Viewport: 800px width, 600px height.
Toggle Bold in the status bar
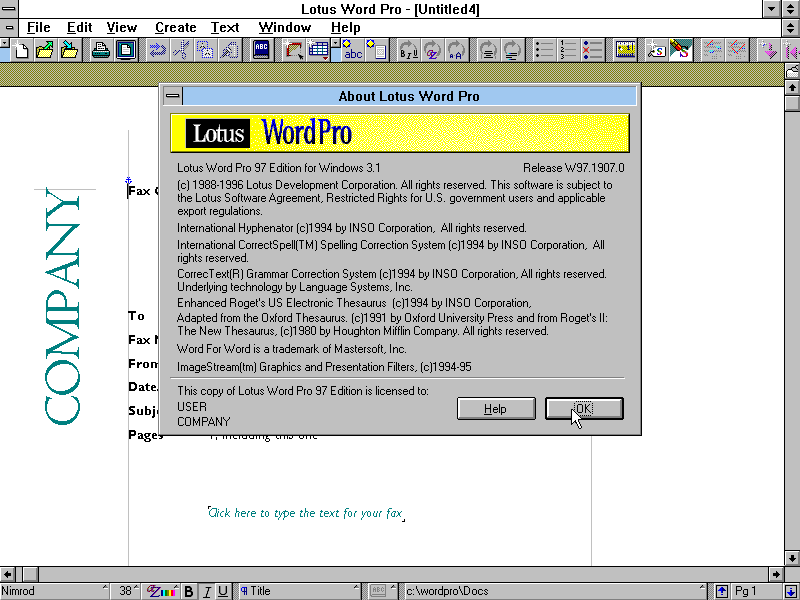(190, 591)
